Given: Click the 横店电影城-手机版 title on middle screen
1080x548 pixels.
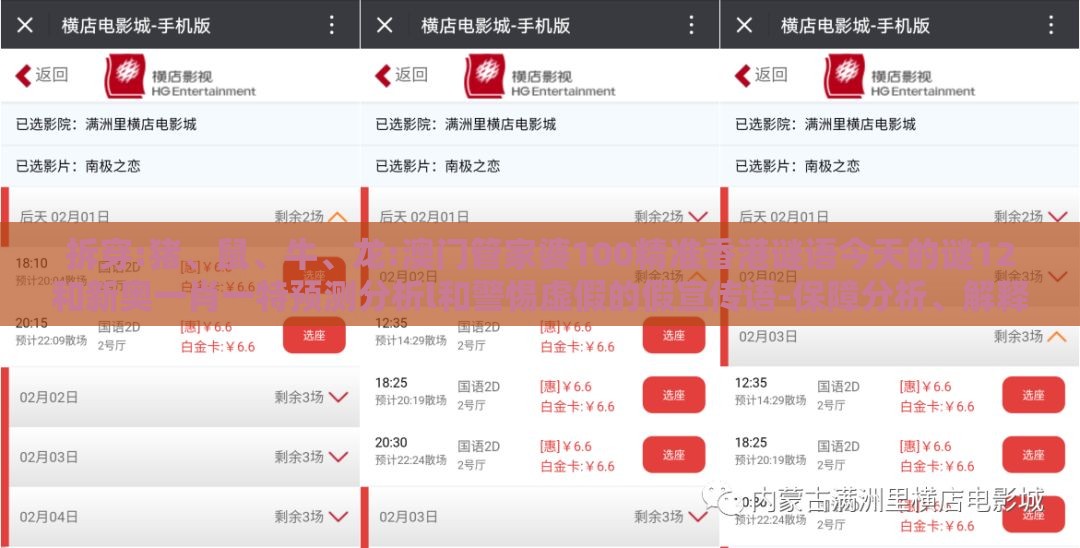Looking at the screenshot, I should (x=495, y=25).
